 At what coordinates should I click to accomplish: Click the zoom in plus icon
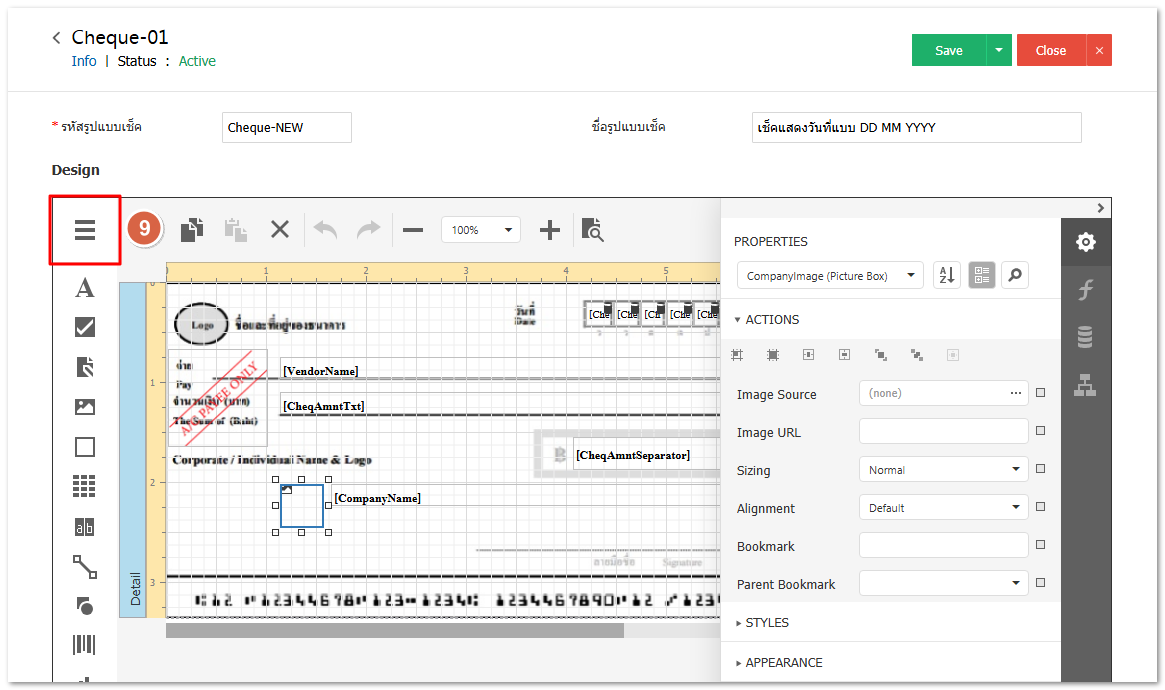point(549,230)
